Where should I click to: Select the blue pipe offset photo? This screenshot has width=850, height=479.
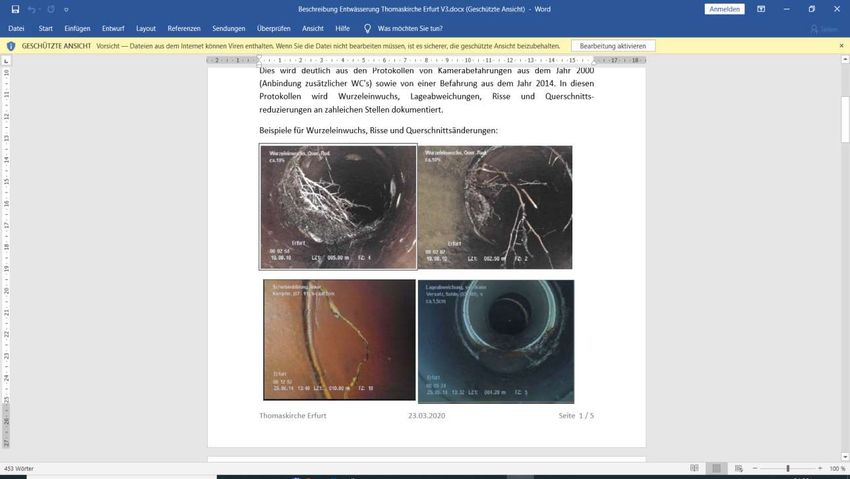tap(496, 341)
